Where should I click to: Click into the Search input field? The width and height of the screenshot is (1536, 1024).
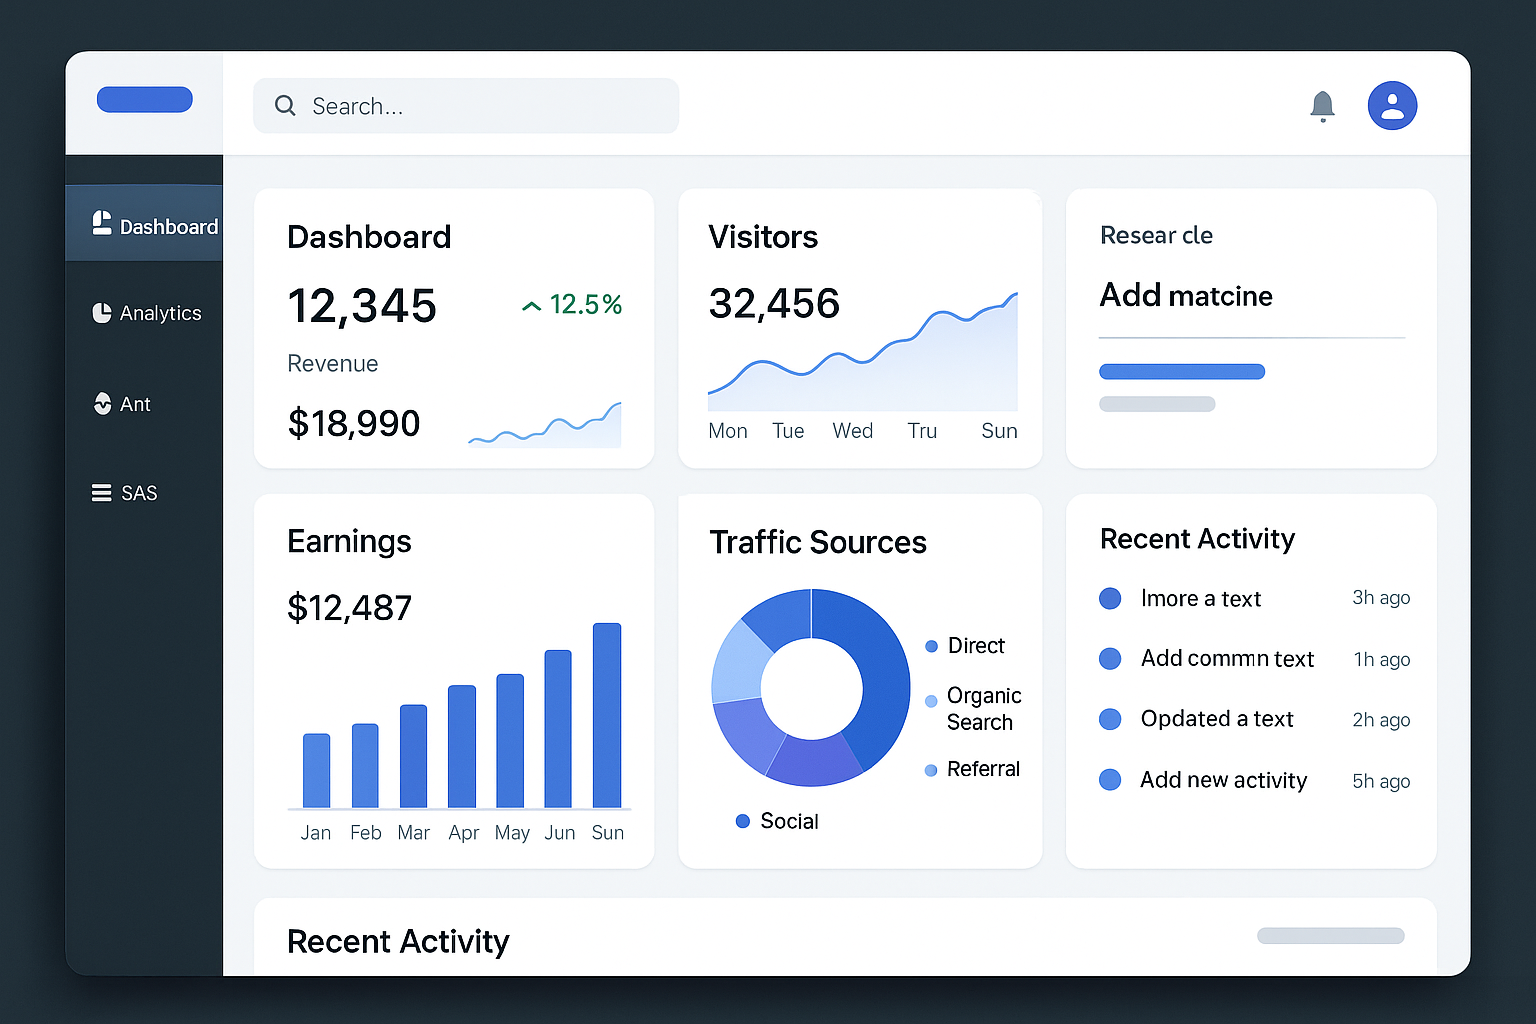(x=480, y=106)
